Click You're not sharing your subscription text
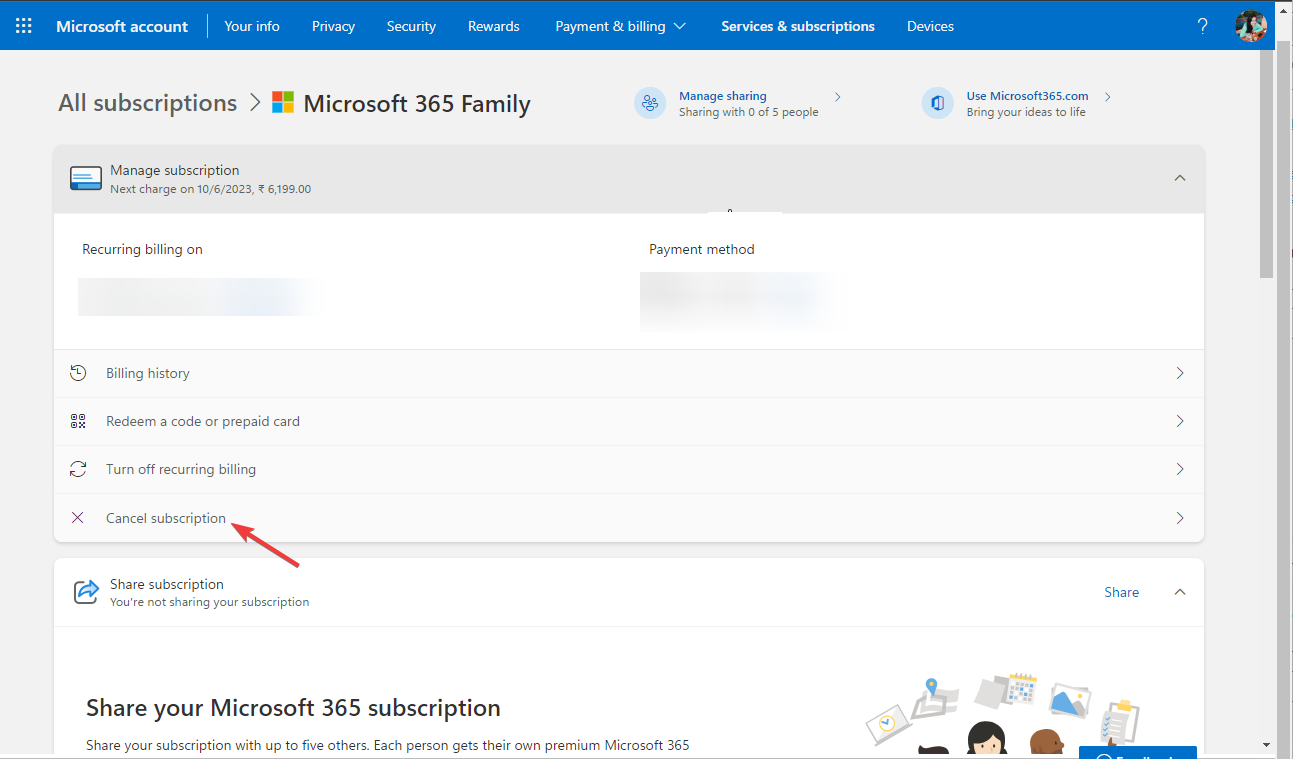The width and height of the screenshot is (1293, 759). point(210,602)
